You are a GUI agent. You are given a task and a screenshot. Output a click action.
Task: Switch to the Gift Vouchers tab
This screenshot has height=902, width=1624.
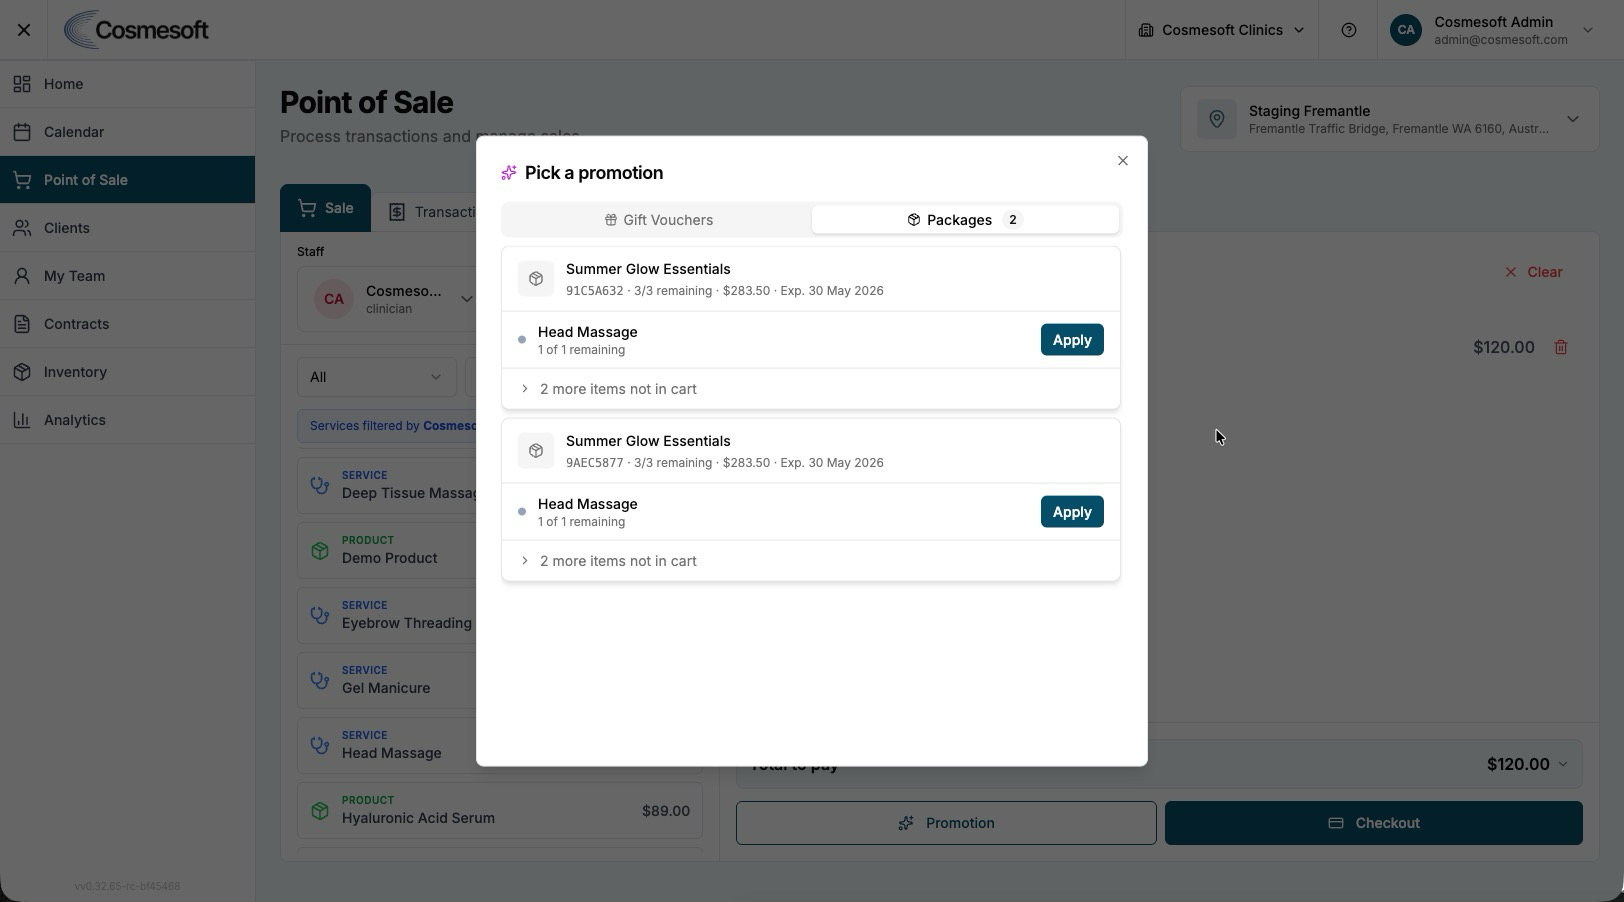(658, 220)
